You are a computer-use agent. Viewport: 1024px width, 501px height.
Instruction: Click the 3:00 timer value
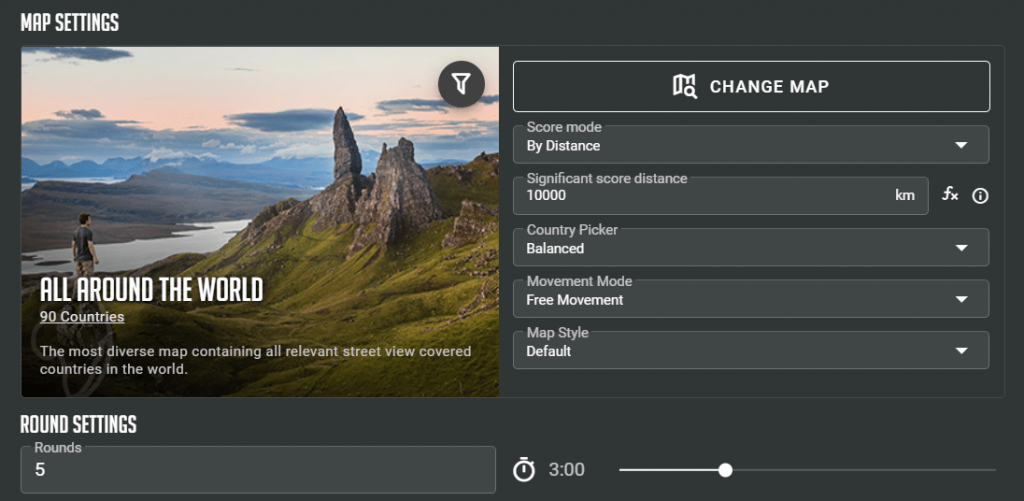[567, 470]
